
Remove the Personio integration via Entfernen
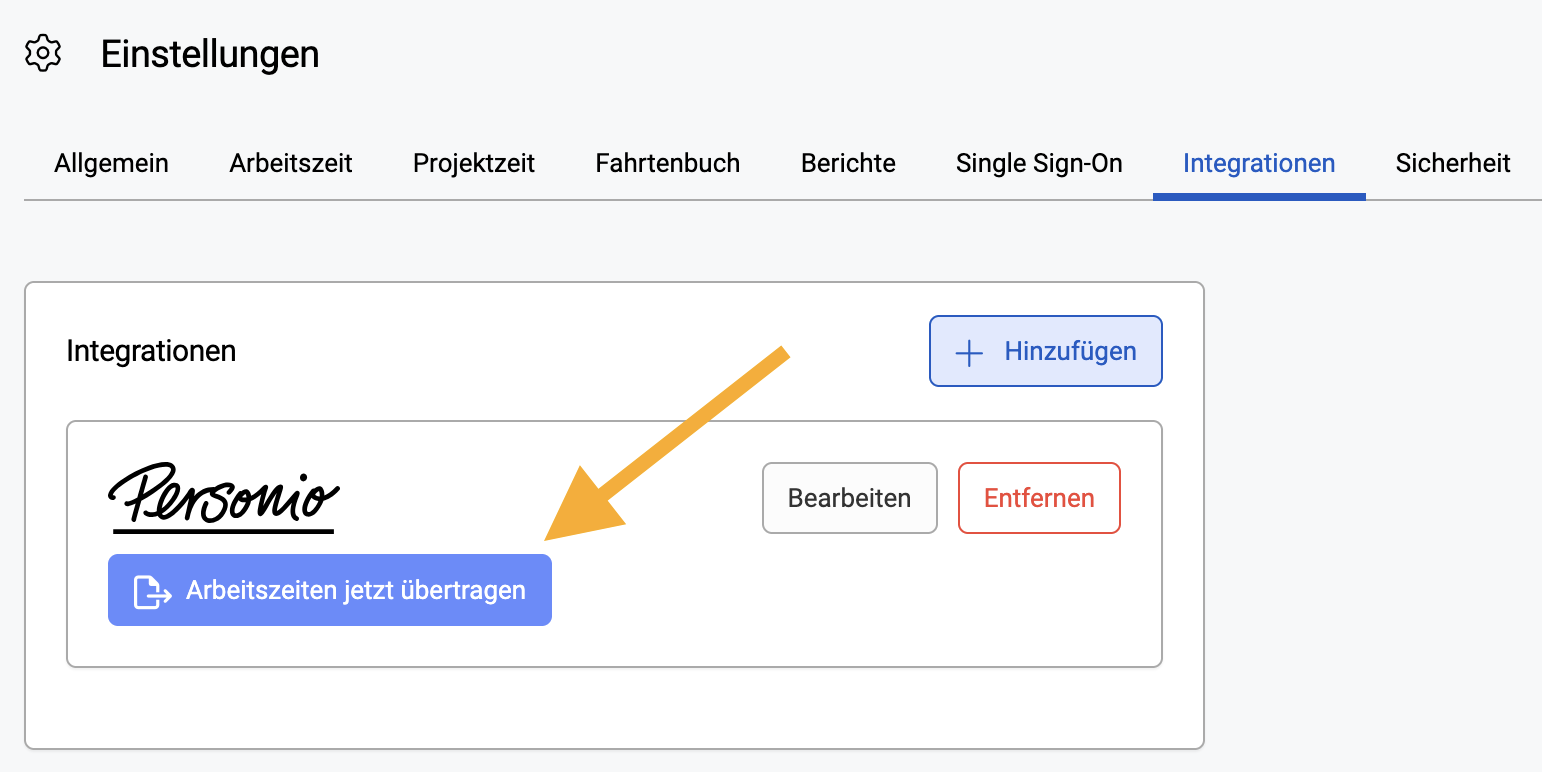[x=1039, y=498]
